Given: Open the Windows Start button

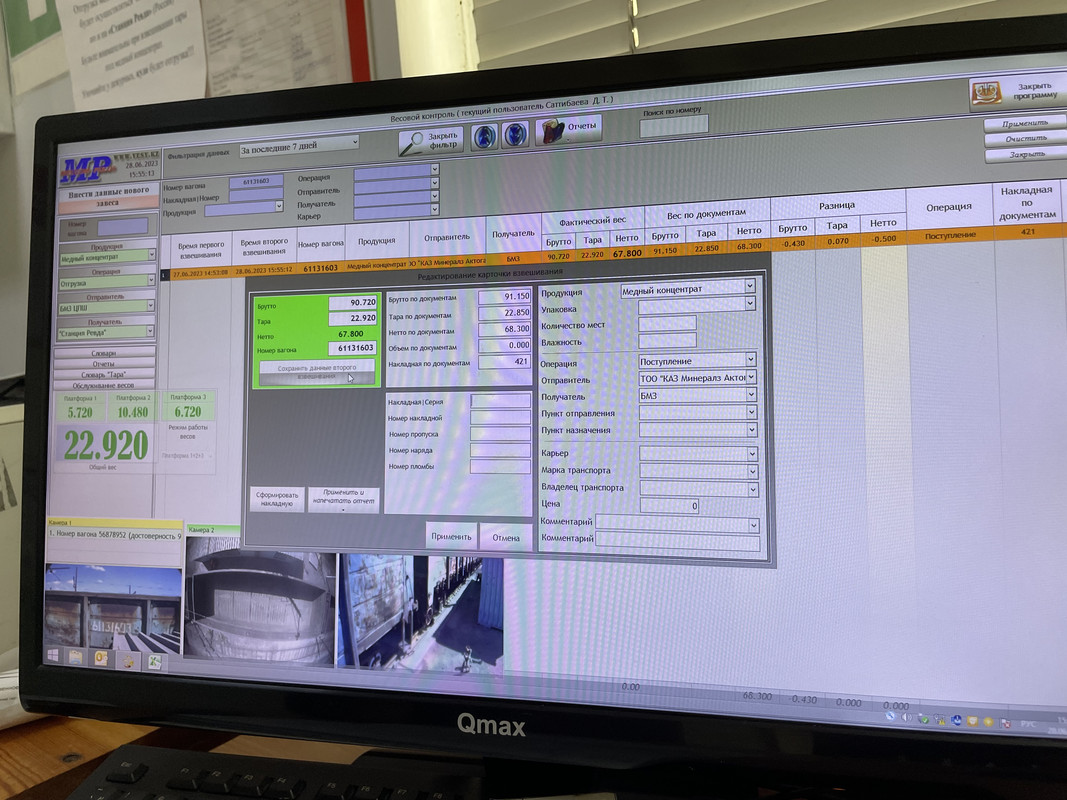Looking at the screenshot, I should (52, 655).
